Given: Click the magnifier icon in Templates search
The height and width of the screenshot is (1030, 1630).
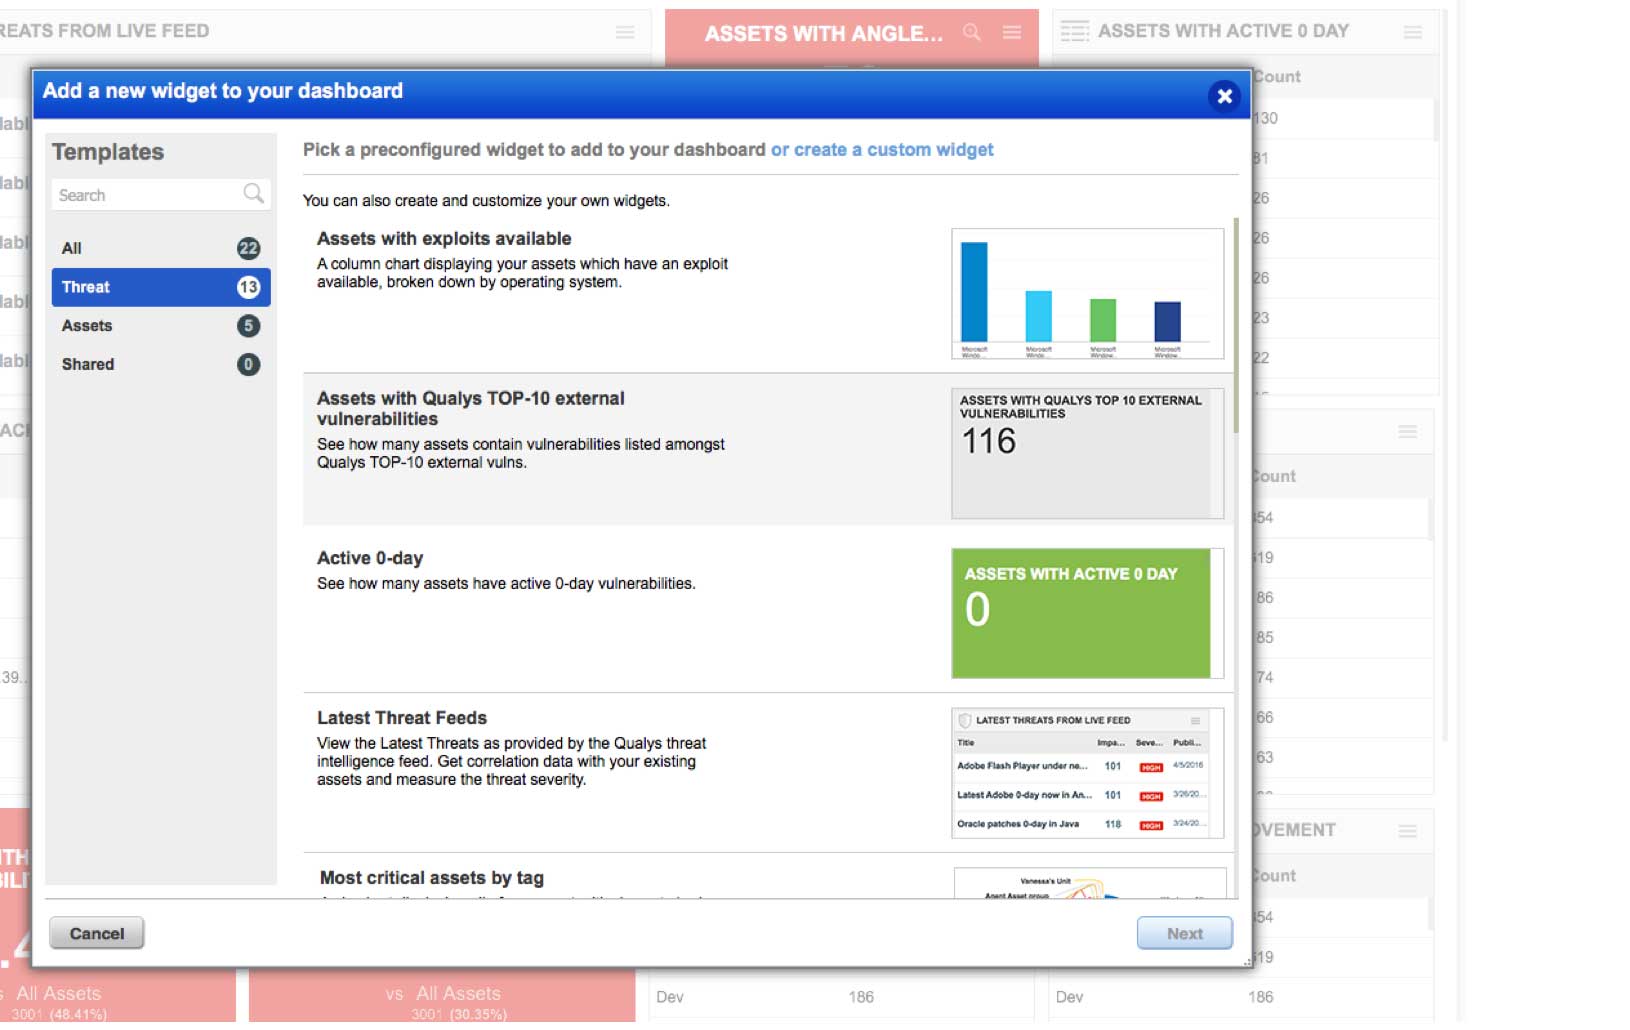Looking at the screenshot, I should click(x=253, y=194).
